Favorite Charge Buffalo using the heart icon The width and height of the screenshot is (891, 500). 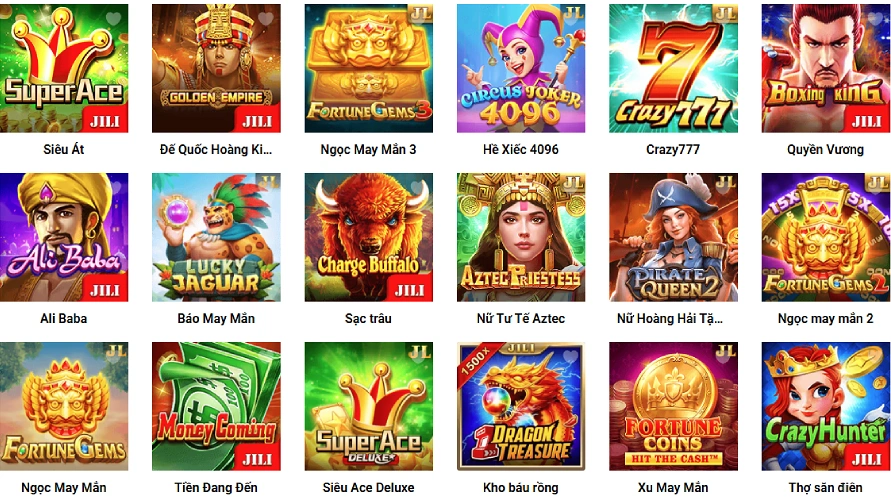418,188
